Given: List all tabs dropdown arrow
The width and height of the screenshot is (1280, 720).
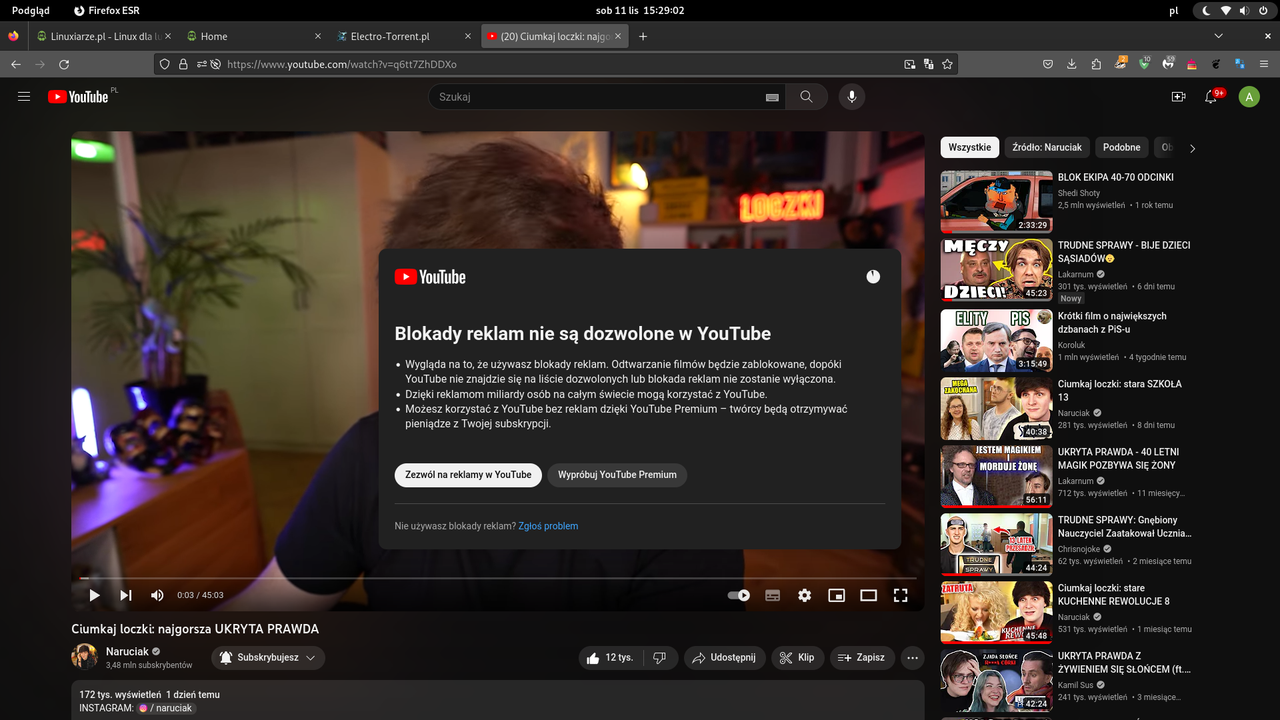Looking at the screenshot, I should click(1218, 36).
